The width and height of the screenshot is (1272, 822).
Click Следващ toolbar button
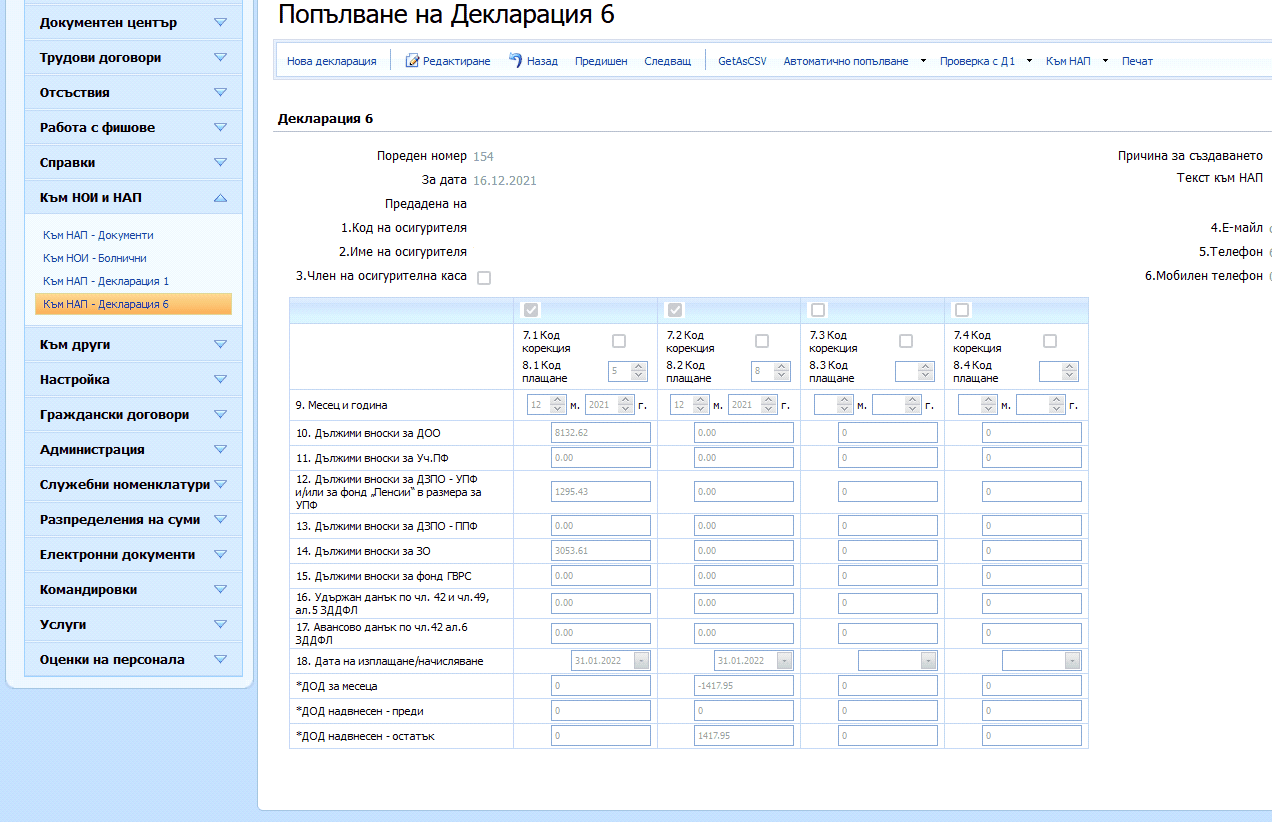click(667, 61)
